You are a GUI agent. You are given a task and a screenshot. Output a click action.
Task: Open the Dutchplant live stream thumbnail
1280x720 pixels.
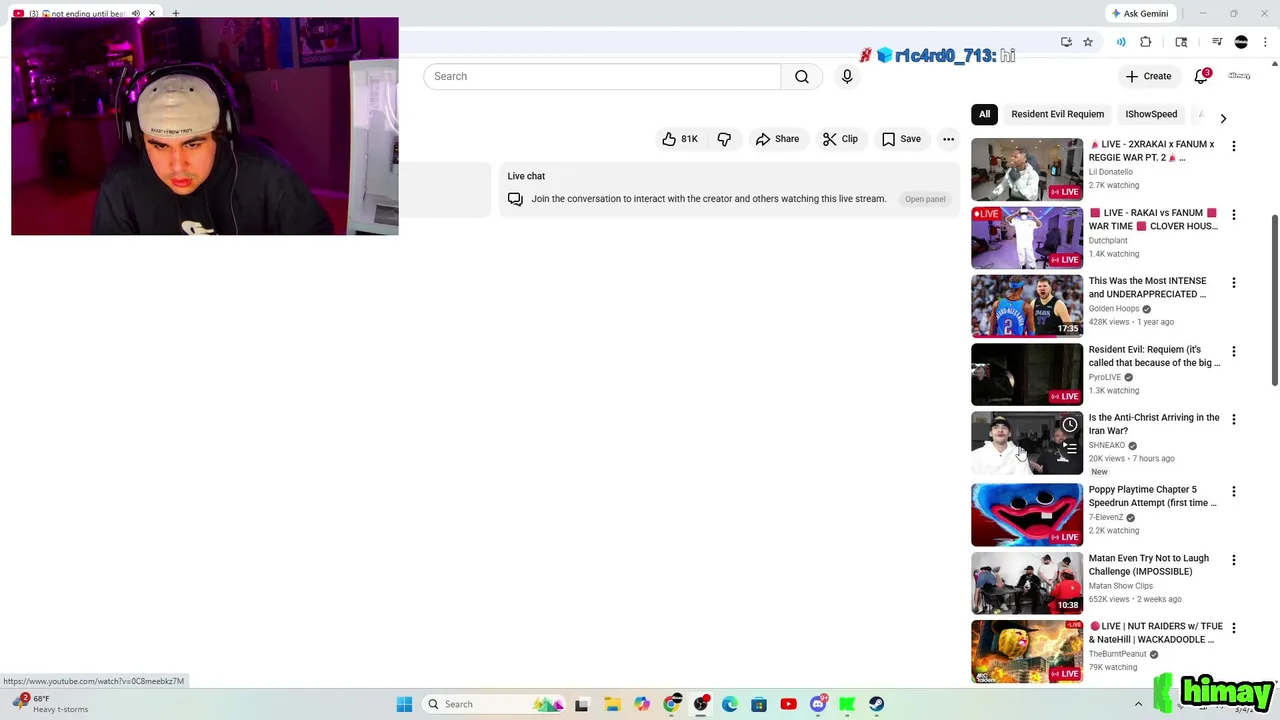pos(1027,237)
